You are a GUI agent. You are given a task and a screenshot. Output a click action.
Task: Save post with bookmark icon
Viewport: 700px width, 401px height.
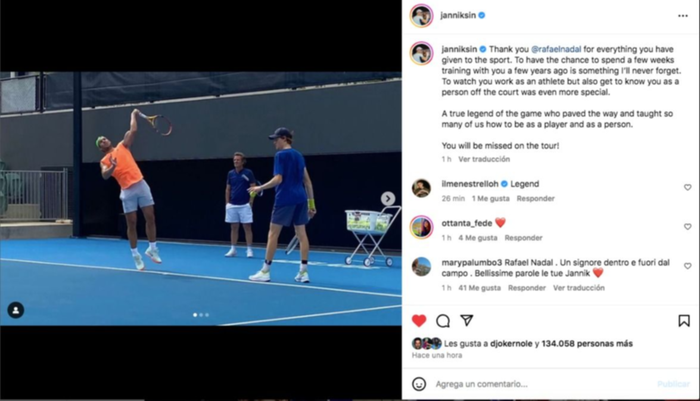click(684, 321)
